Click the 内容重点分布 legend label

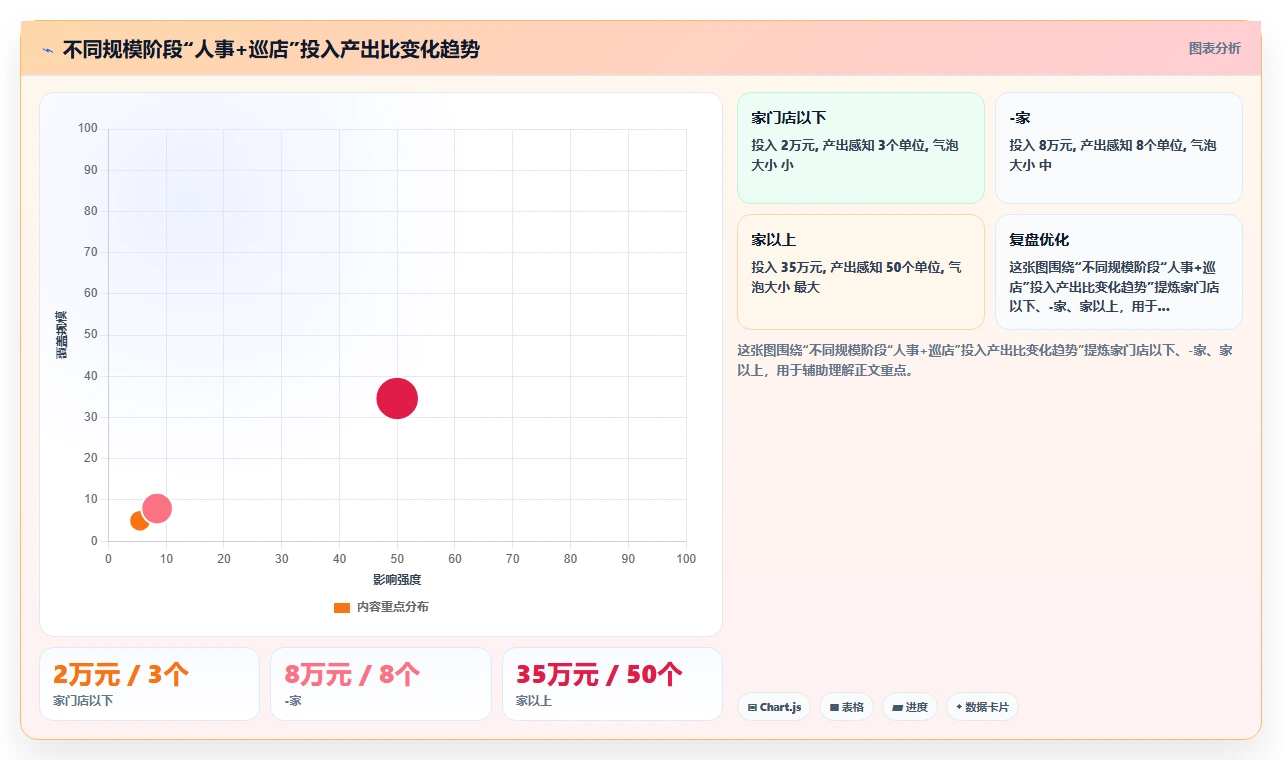point(393,607)
